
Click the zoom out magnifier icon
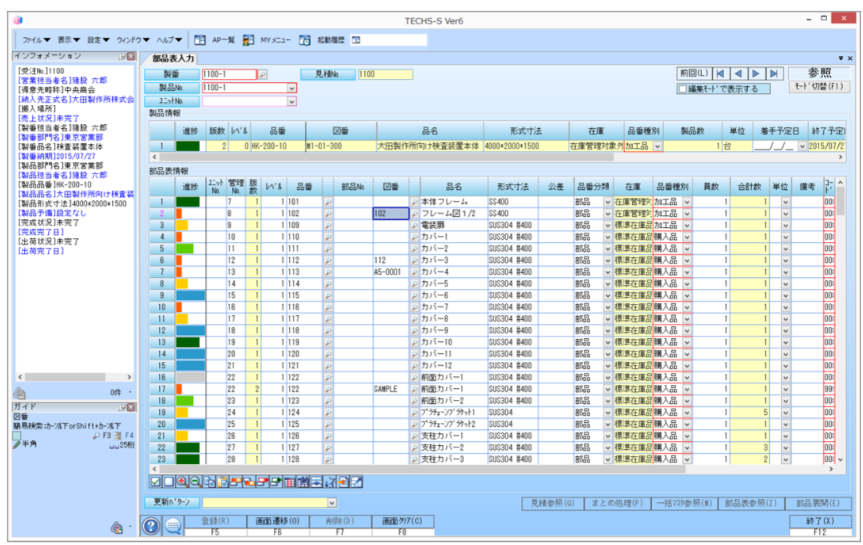point(195,482)
